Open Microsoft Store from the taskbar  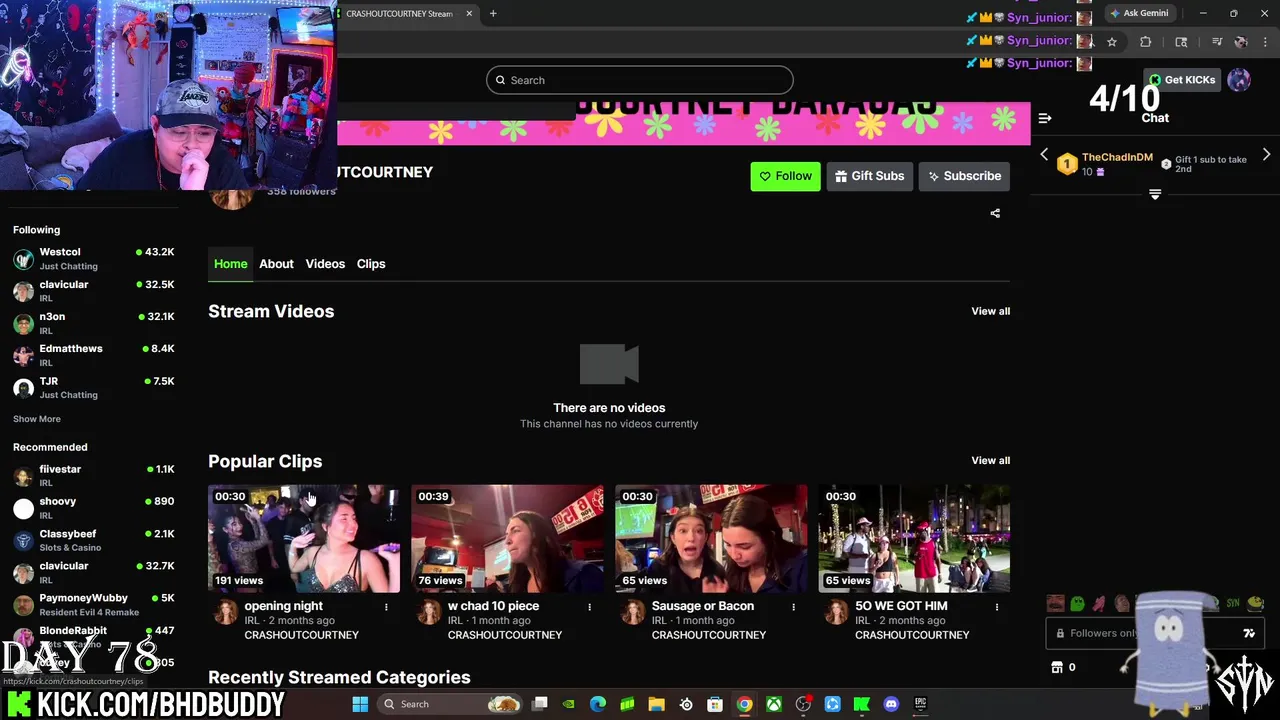point(715,704)
